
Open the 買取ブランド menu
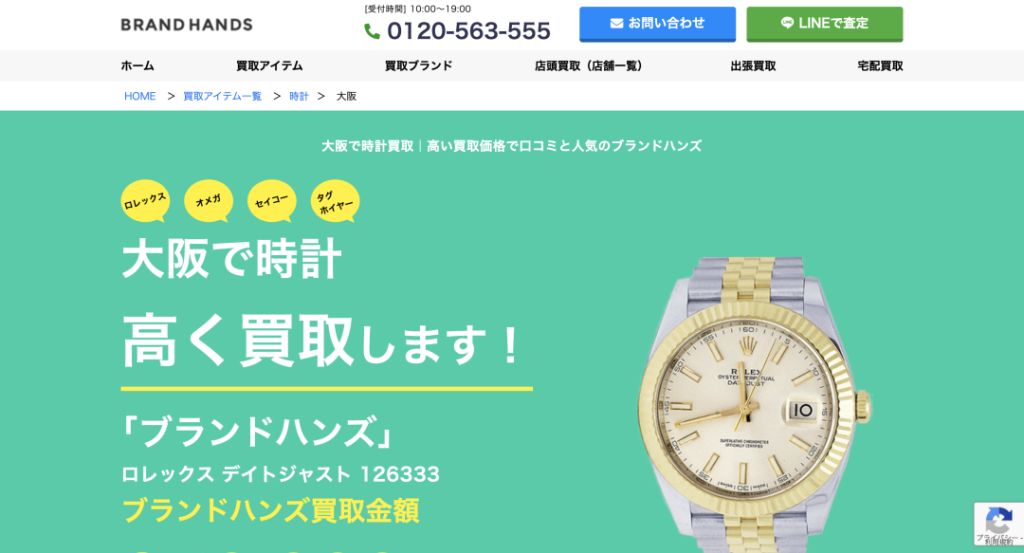[419, 66]
